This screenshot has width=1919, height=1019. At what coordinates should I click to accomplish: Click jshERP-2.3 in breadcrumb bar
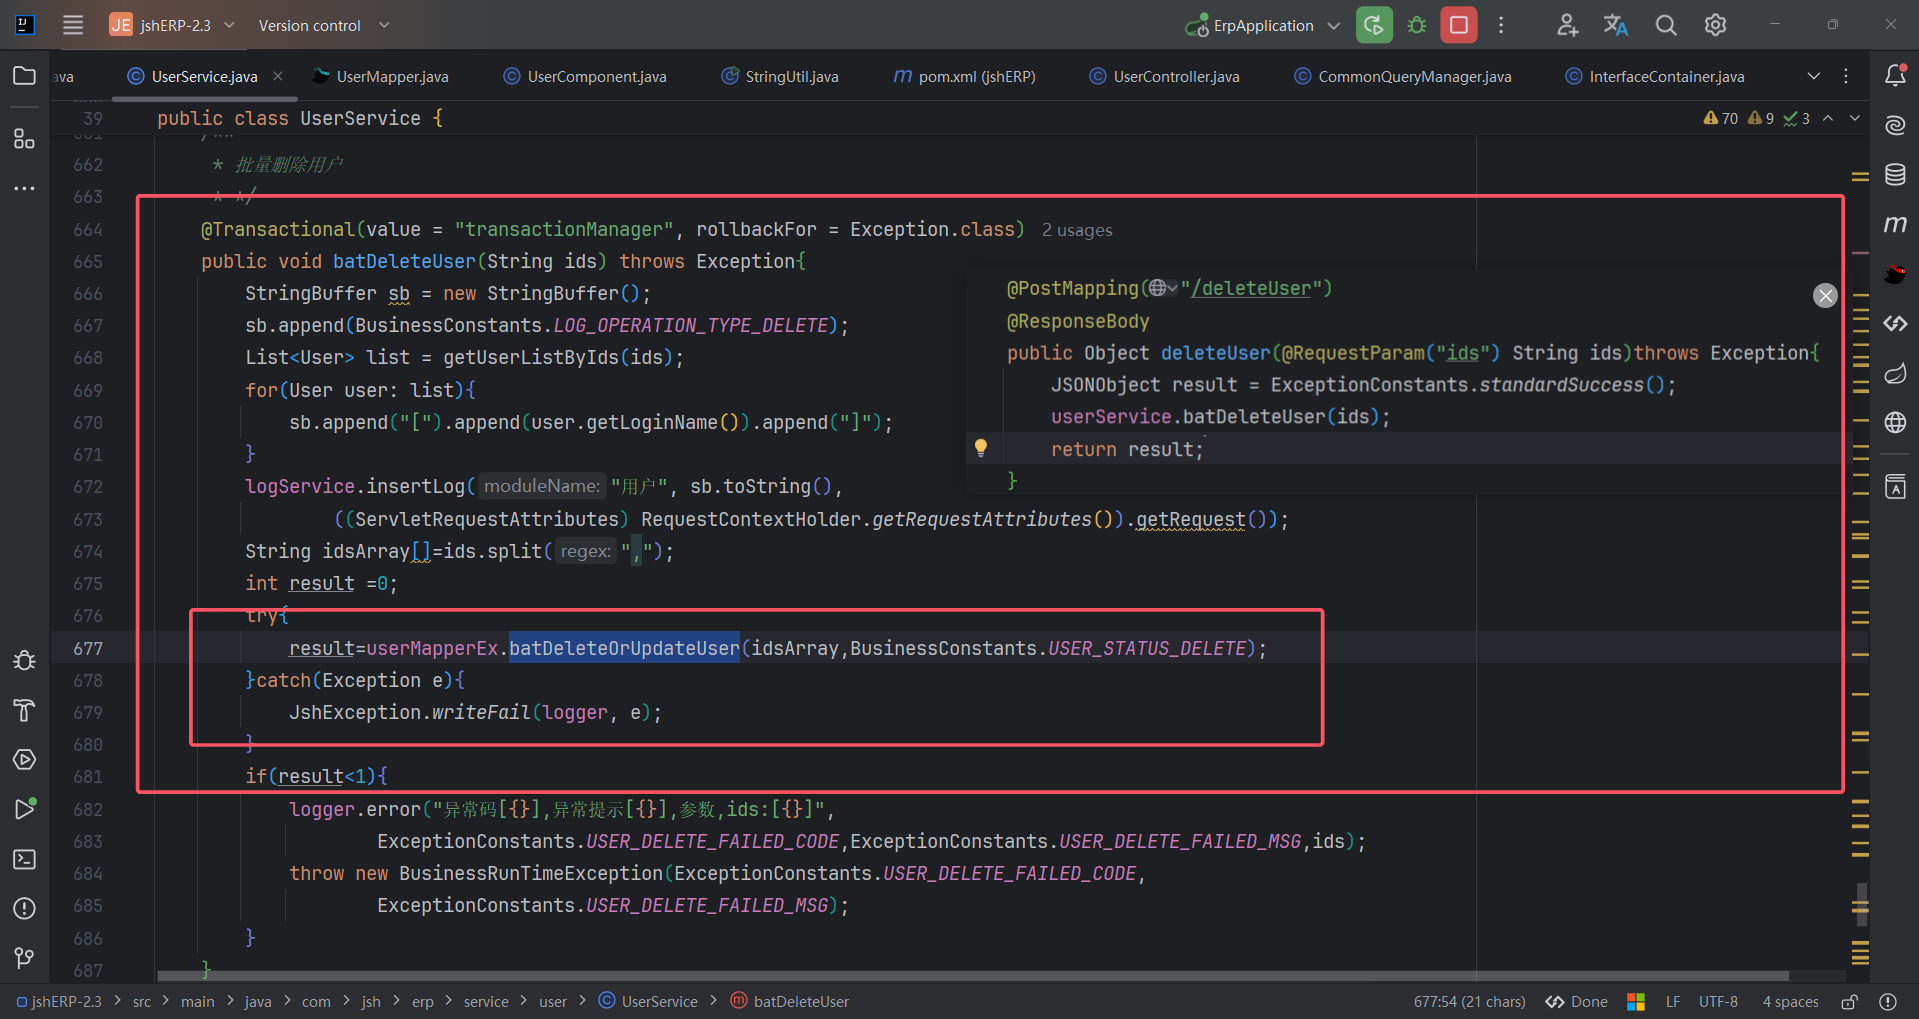(59, 1001)
